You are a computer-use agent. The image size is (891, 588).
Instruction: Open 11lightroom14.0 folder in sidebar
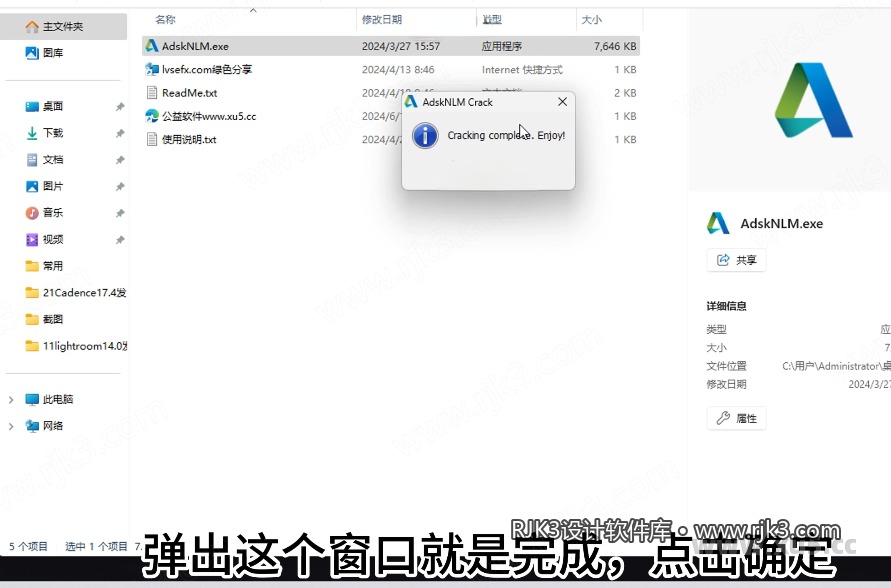click(x=84, y=346)
